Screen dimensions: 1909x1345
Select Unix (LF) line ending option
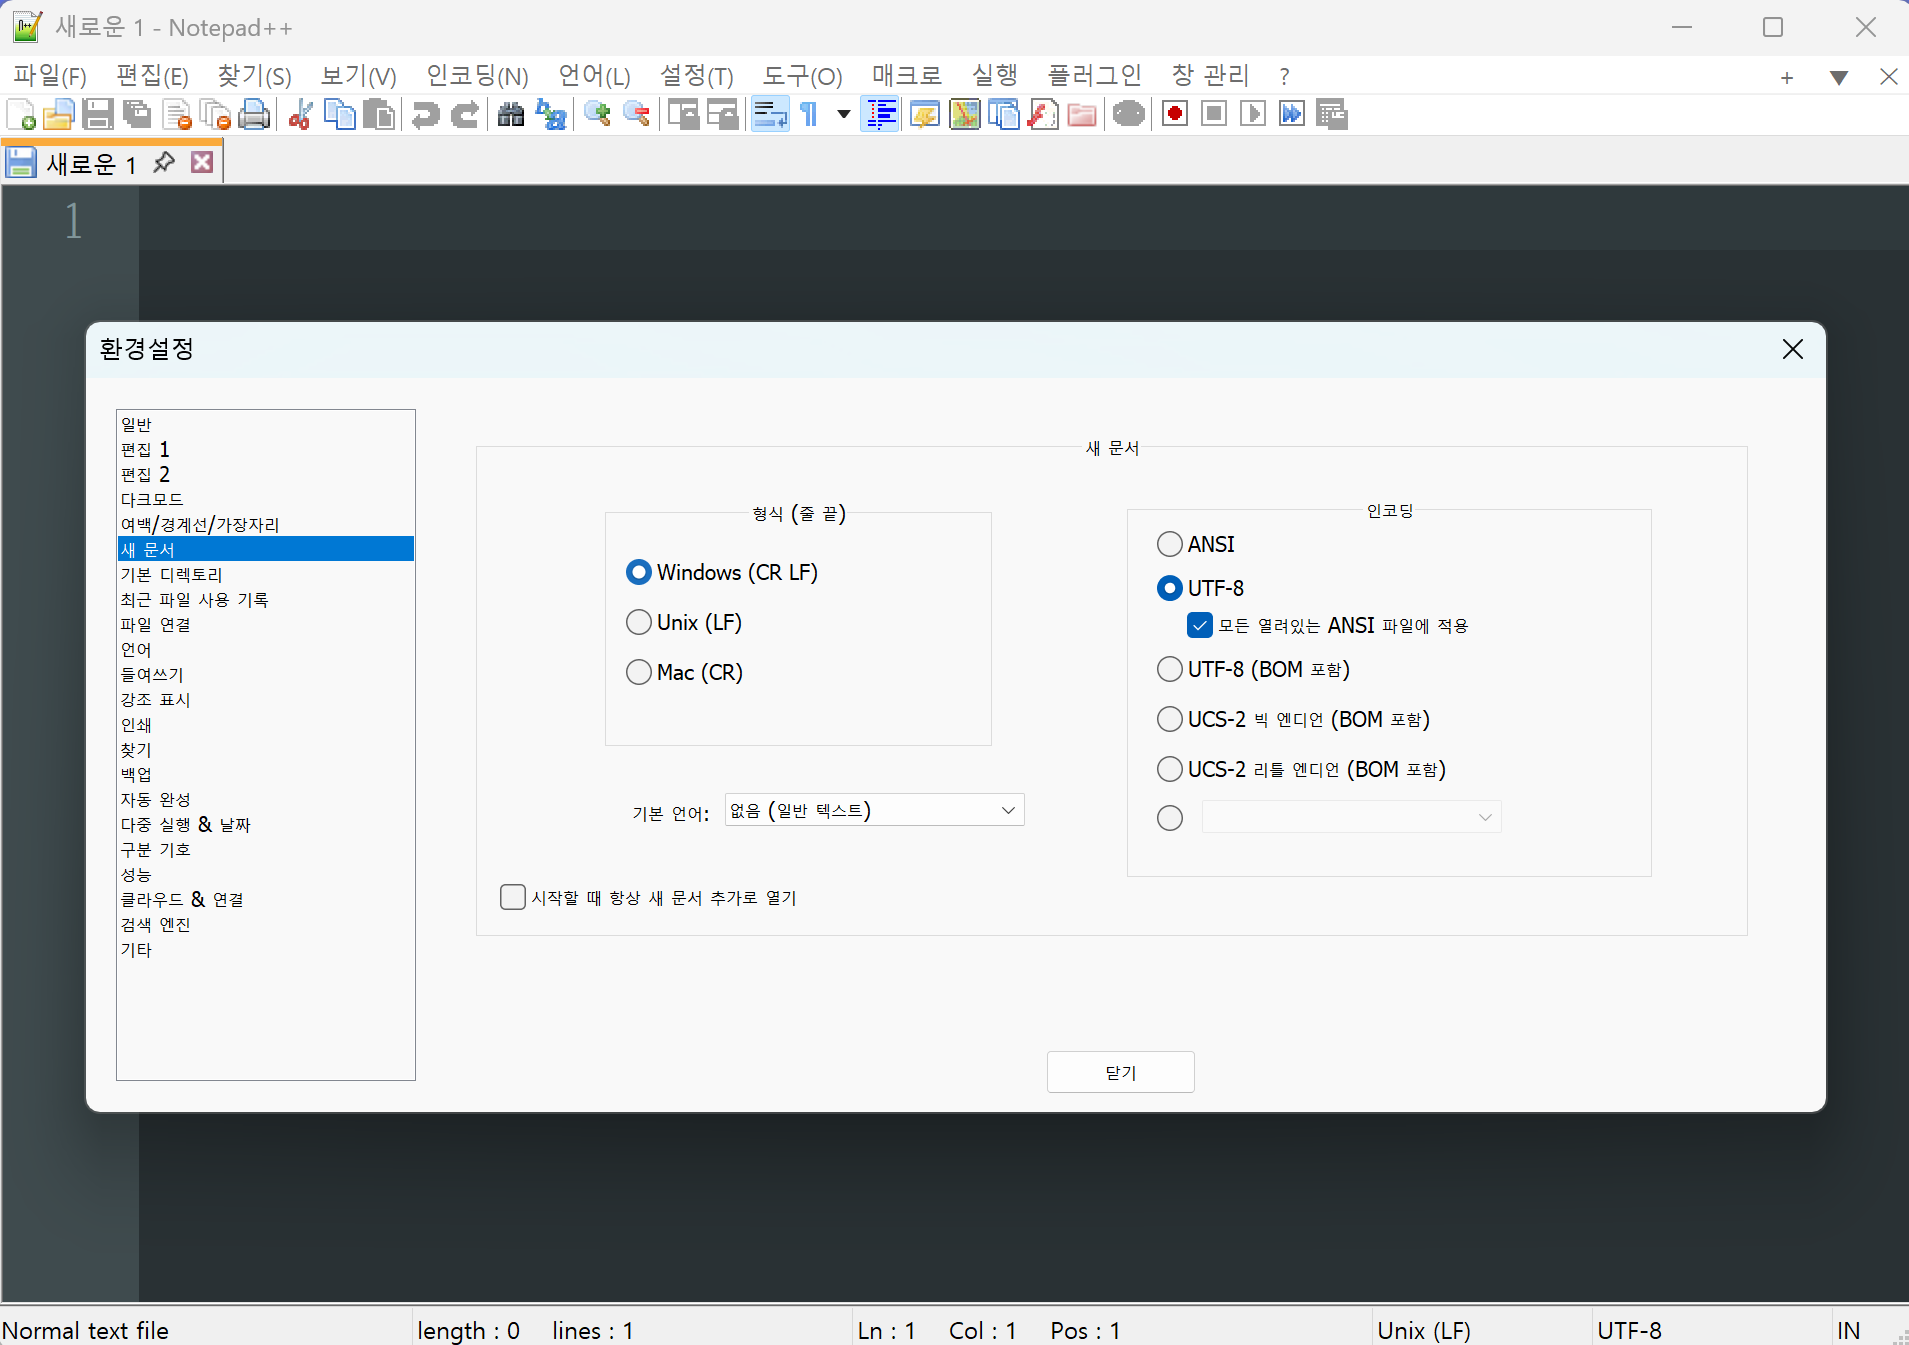click(639, 622)
